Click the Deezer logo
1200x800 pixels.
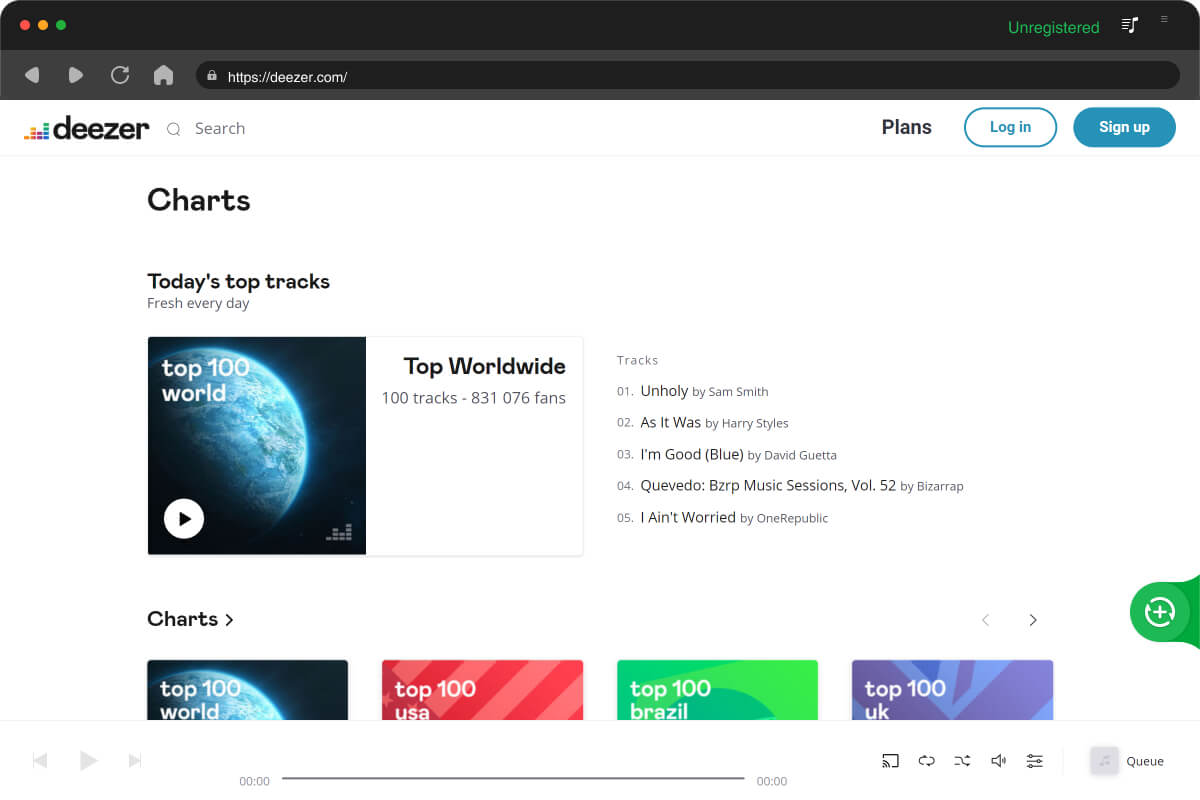86,128
